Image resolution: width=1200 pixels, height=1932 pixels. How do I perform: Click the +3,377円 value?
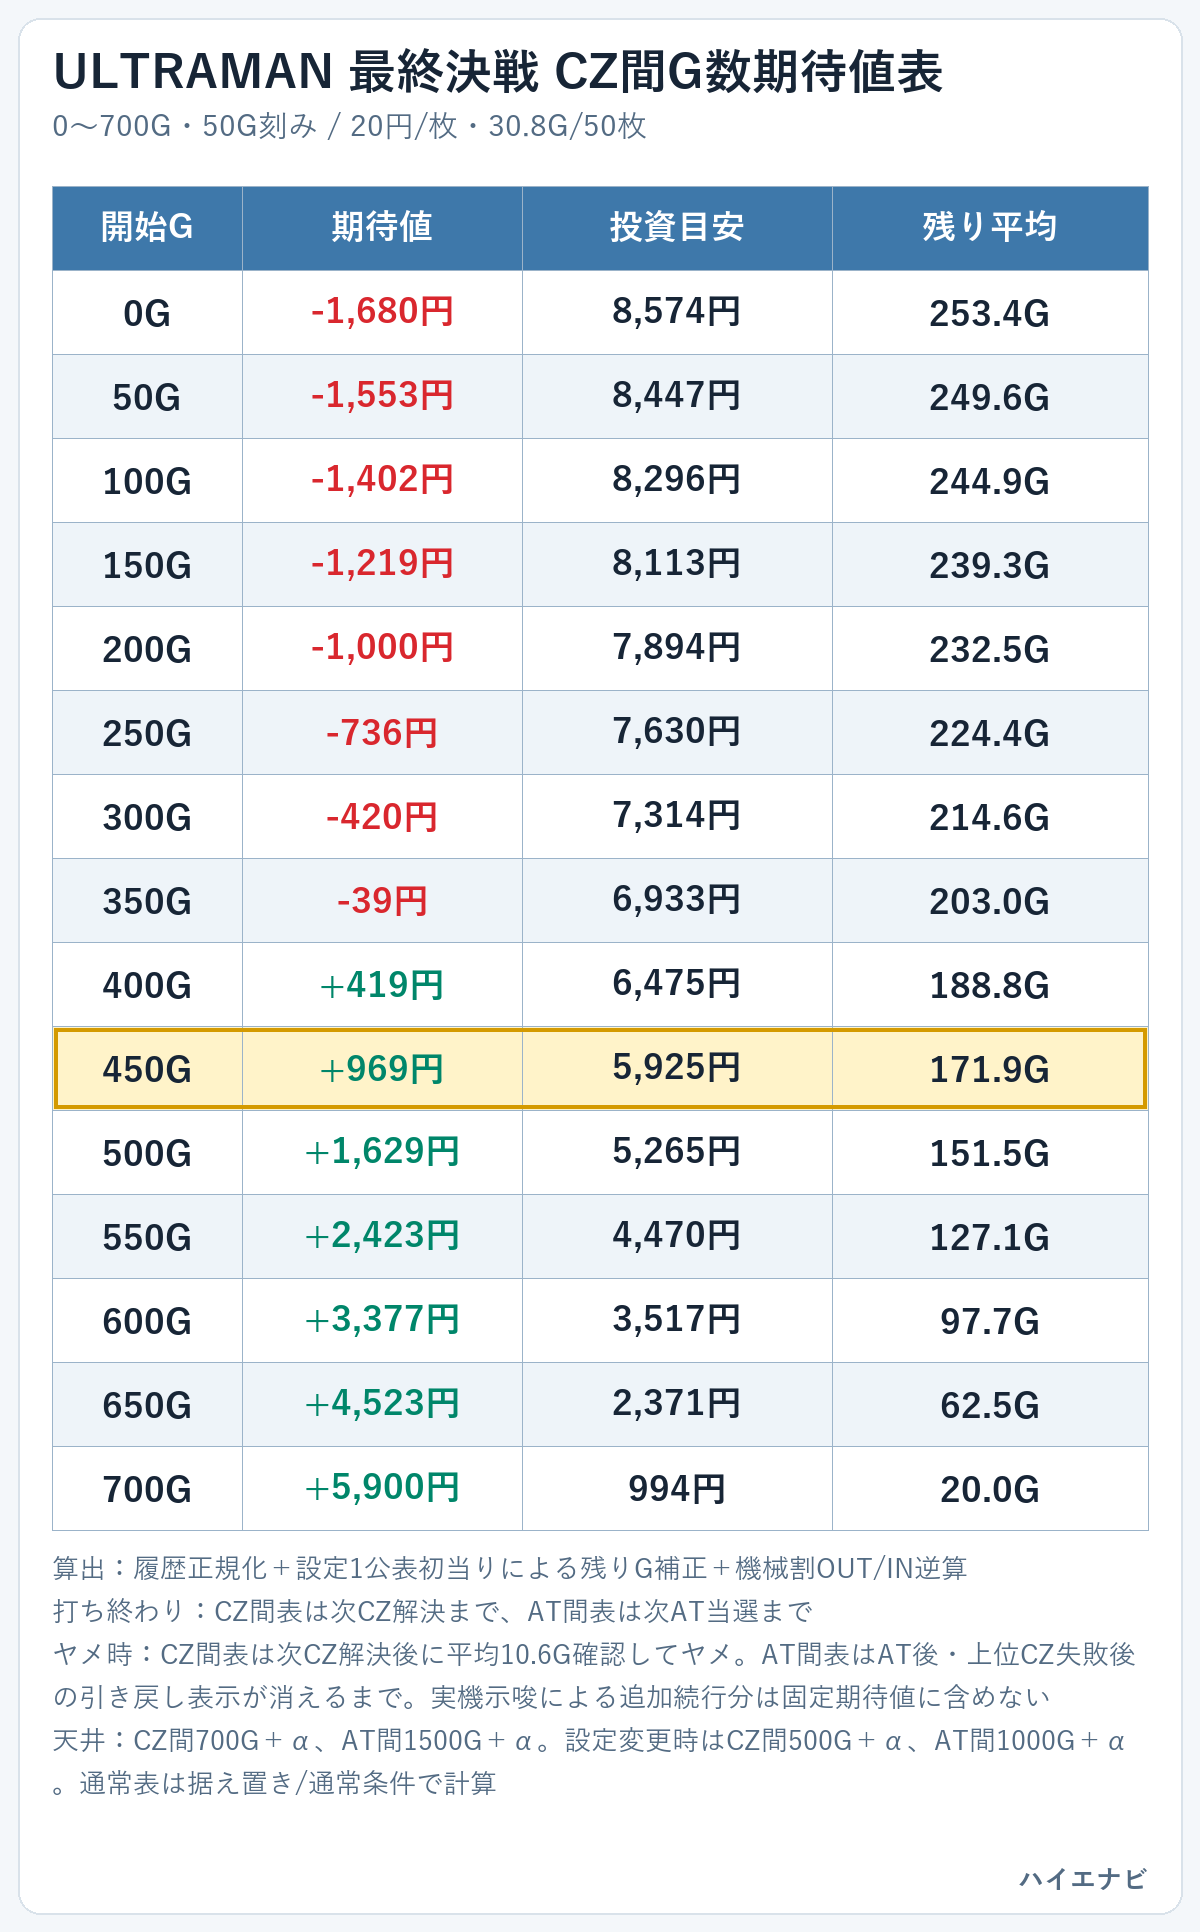[x=382, y=1320]
